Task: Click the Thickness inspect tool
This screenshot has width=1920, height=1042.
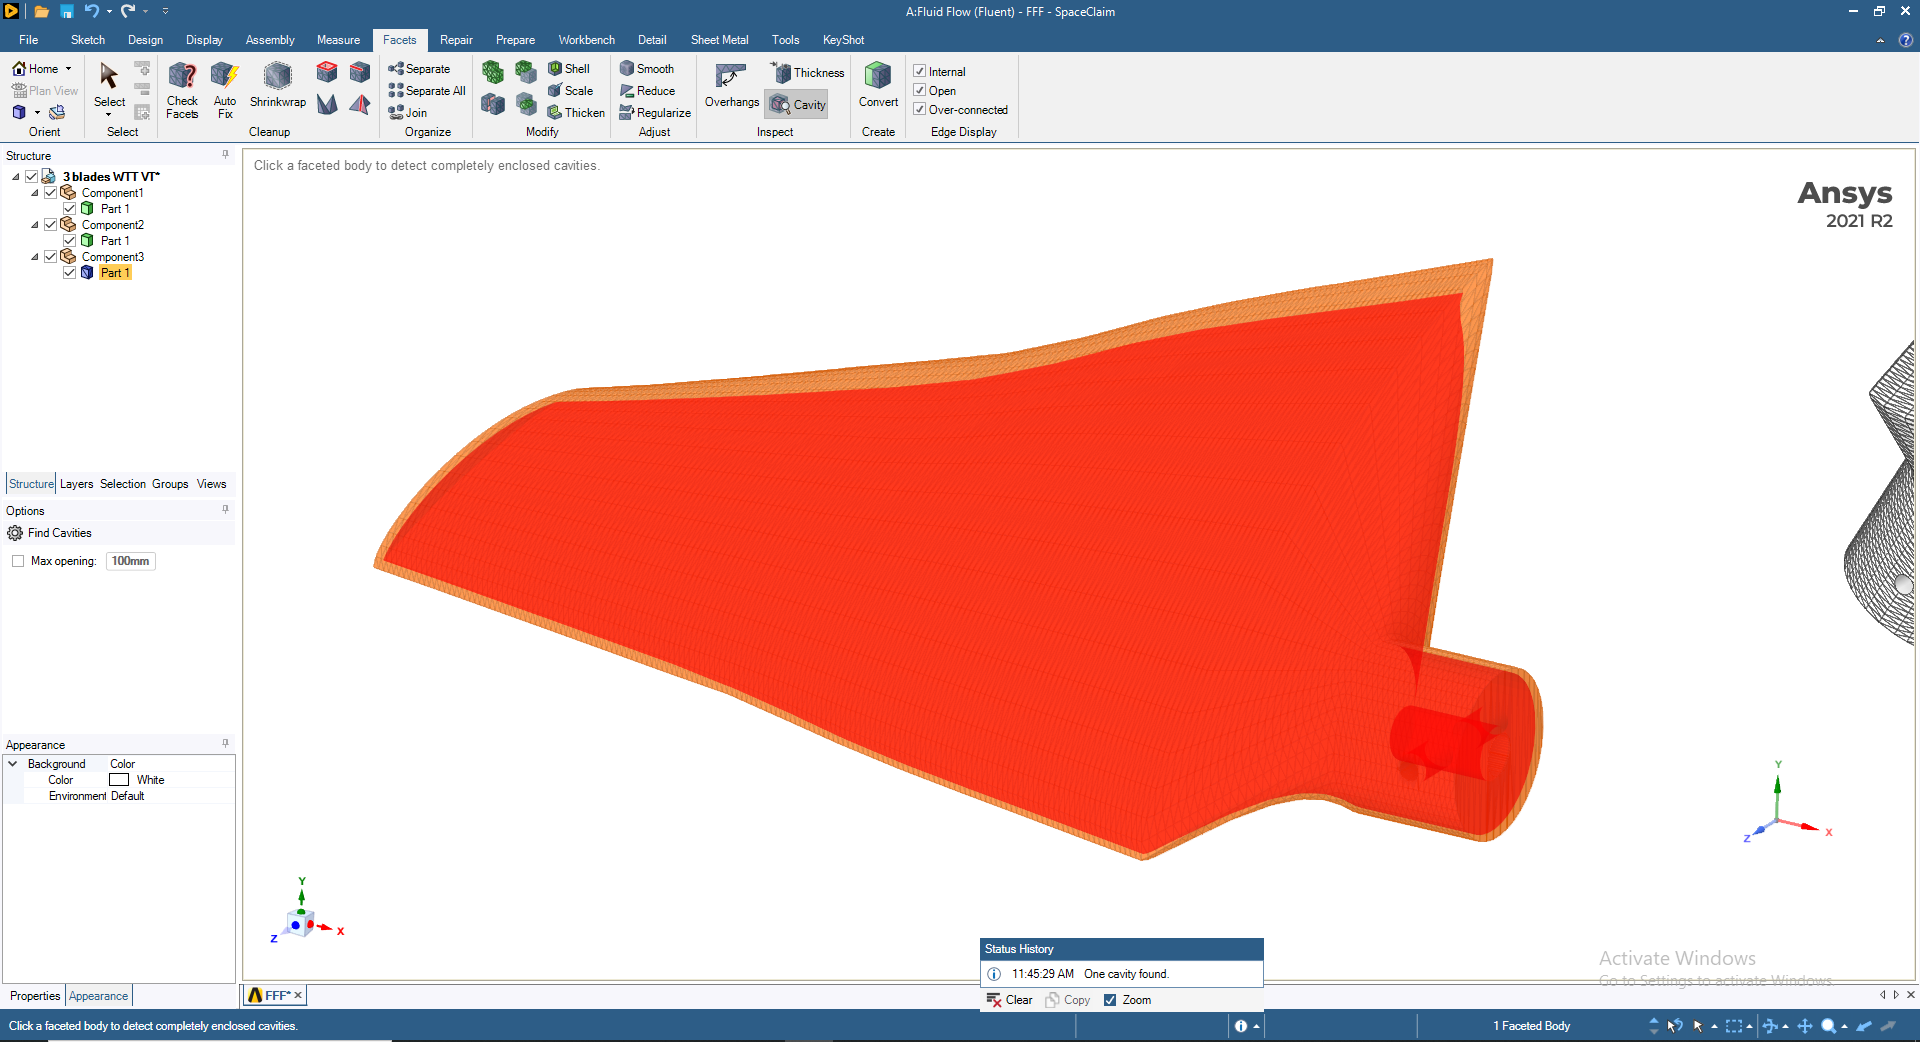Action: pos(807,72)
